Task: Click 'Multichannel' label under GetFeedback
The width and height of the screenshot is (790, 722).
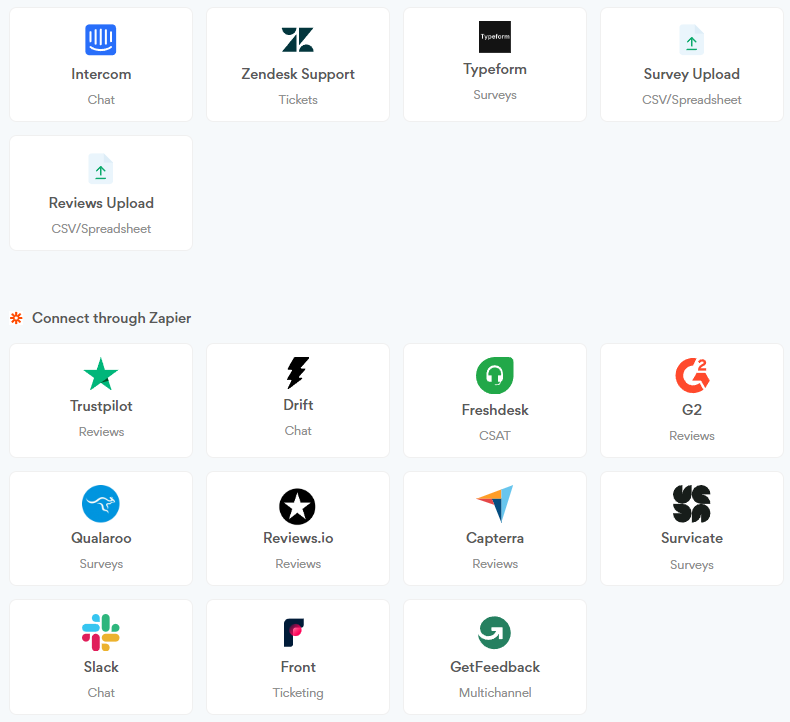Action: tap(495, 693)
